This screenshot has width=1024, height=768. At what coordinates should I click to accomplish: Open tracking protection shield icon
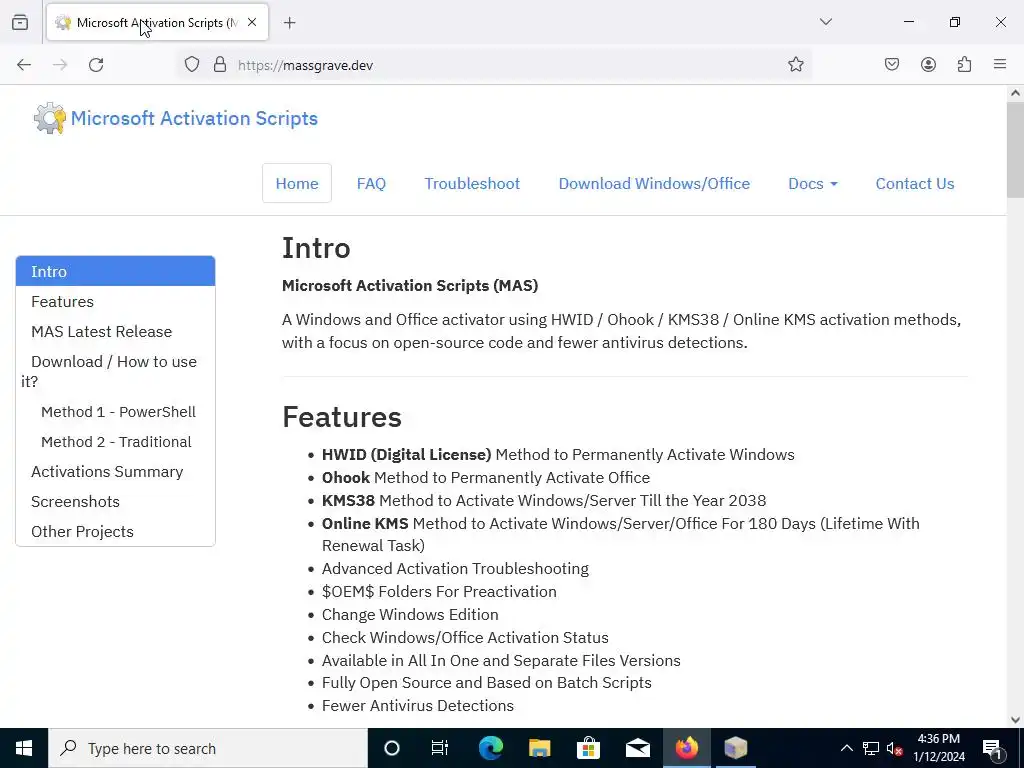191,65
